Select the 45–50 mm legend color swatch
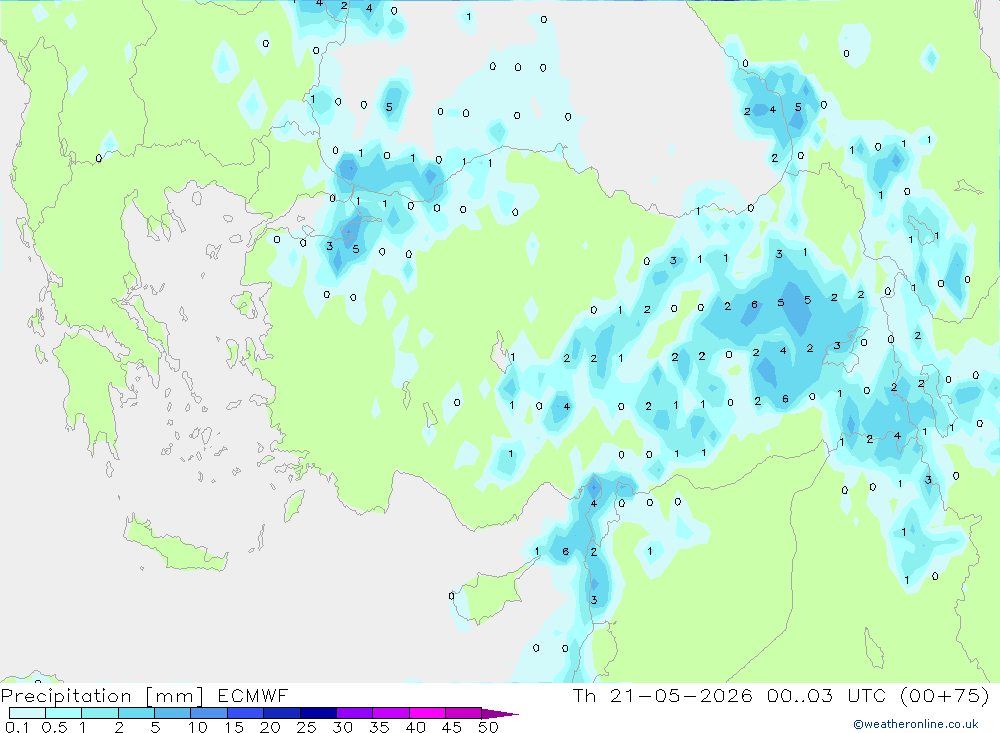 (463, 713)
